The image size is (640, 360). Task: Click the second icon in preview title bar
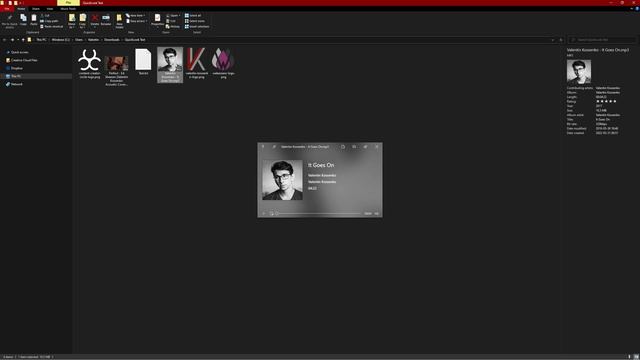coord(274,147)
